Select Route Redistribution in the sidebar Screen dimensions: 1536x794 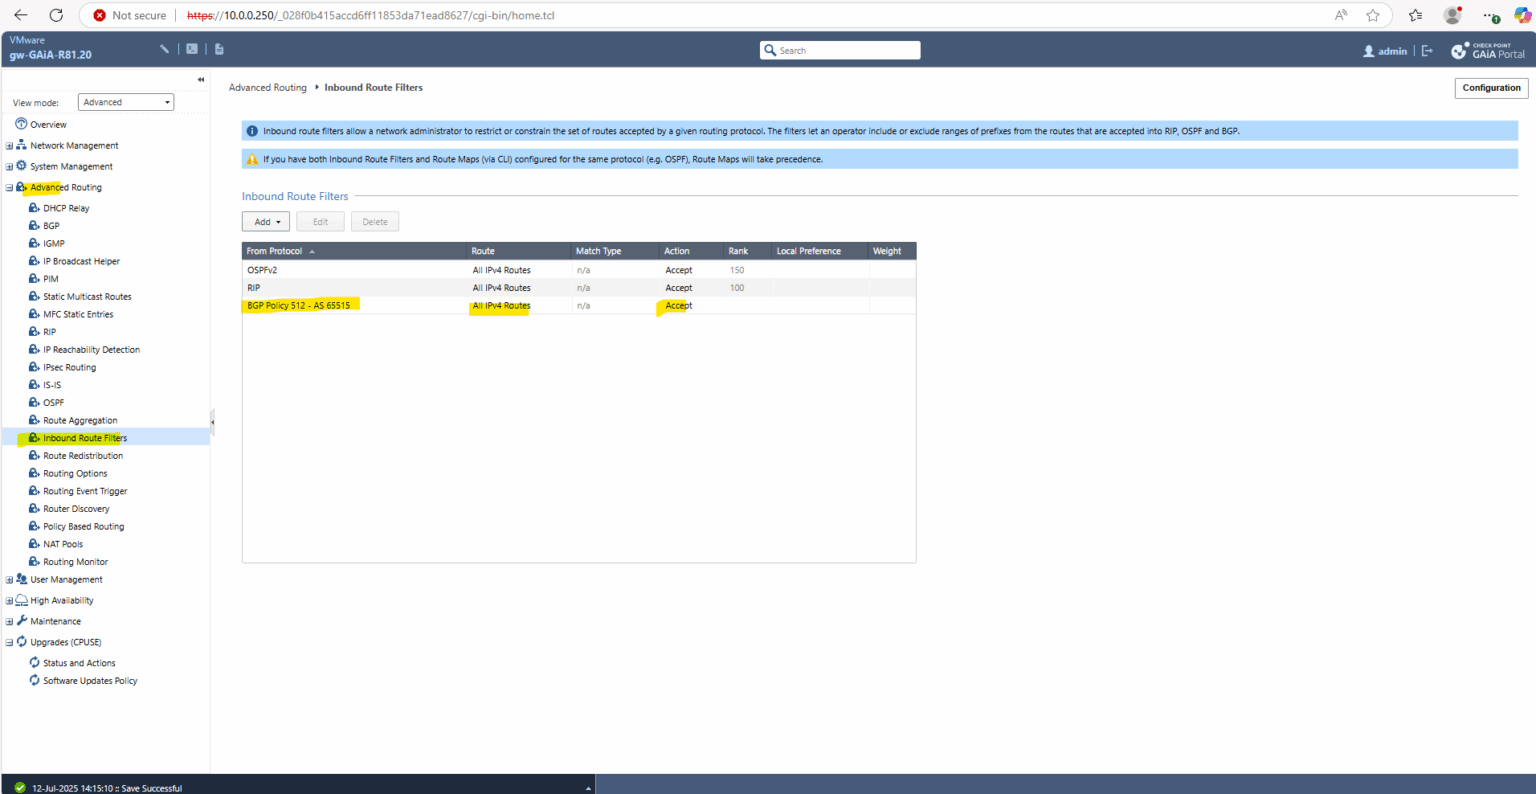tap(83, 456)
